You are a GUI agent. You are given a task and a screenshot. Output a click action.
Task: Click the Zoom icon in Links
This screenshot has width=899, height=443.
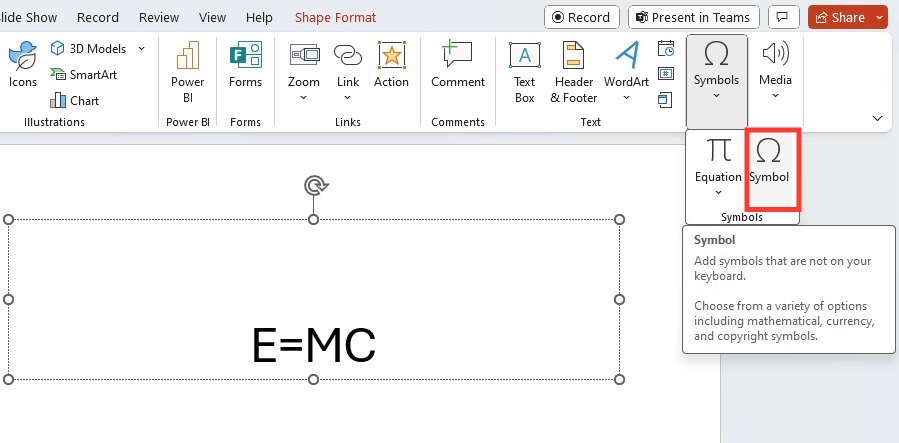pyautogui.click(x=304, y=56)
